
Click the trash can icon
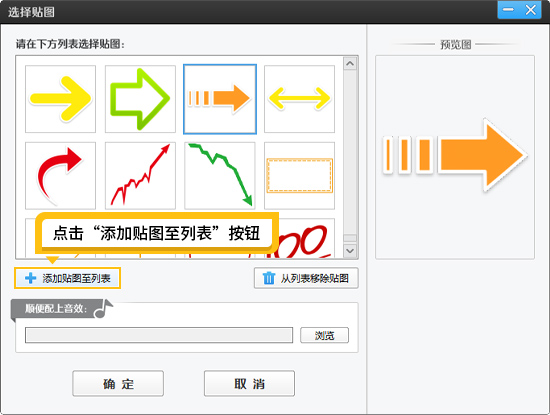[269, 278]
